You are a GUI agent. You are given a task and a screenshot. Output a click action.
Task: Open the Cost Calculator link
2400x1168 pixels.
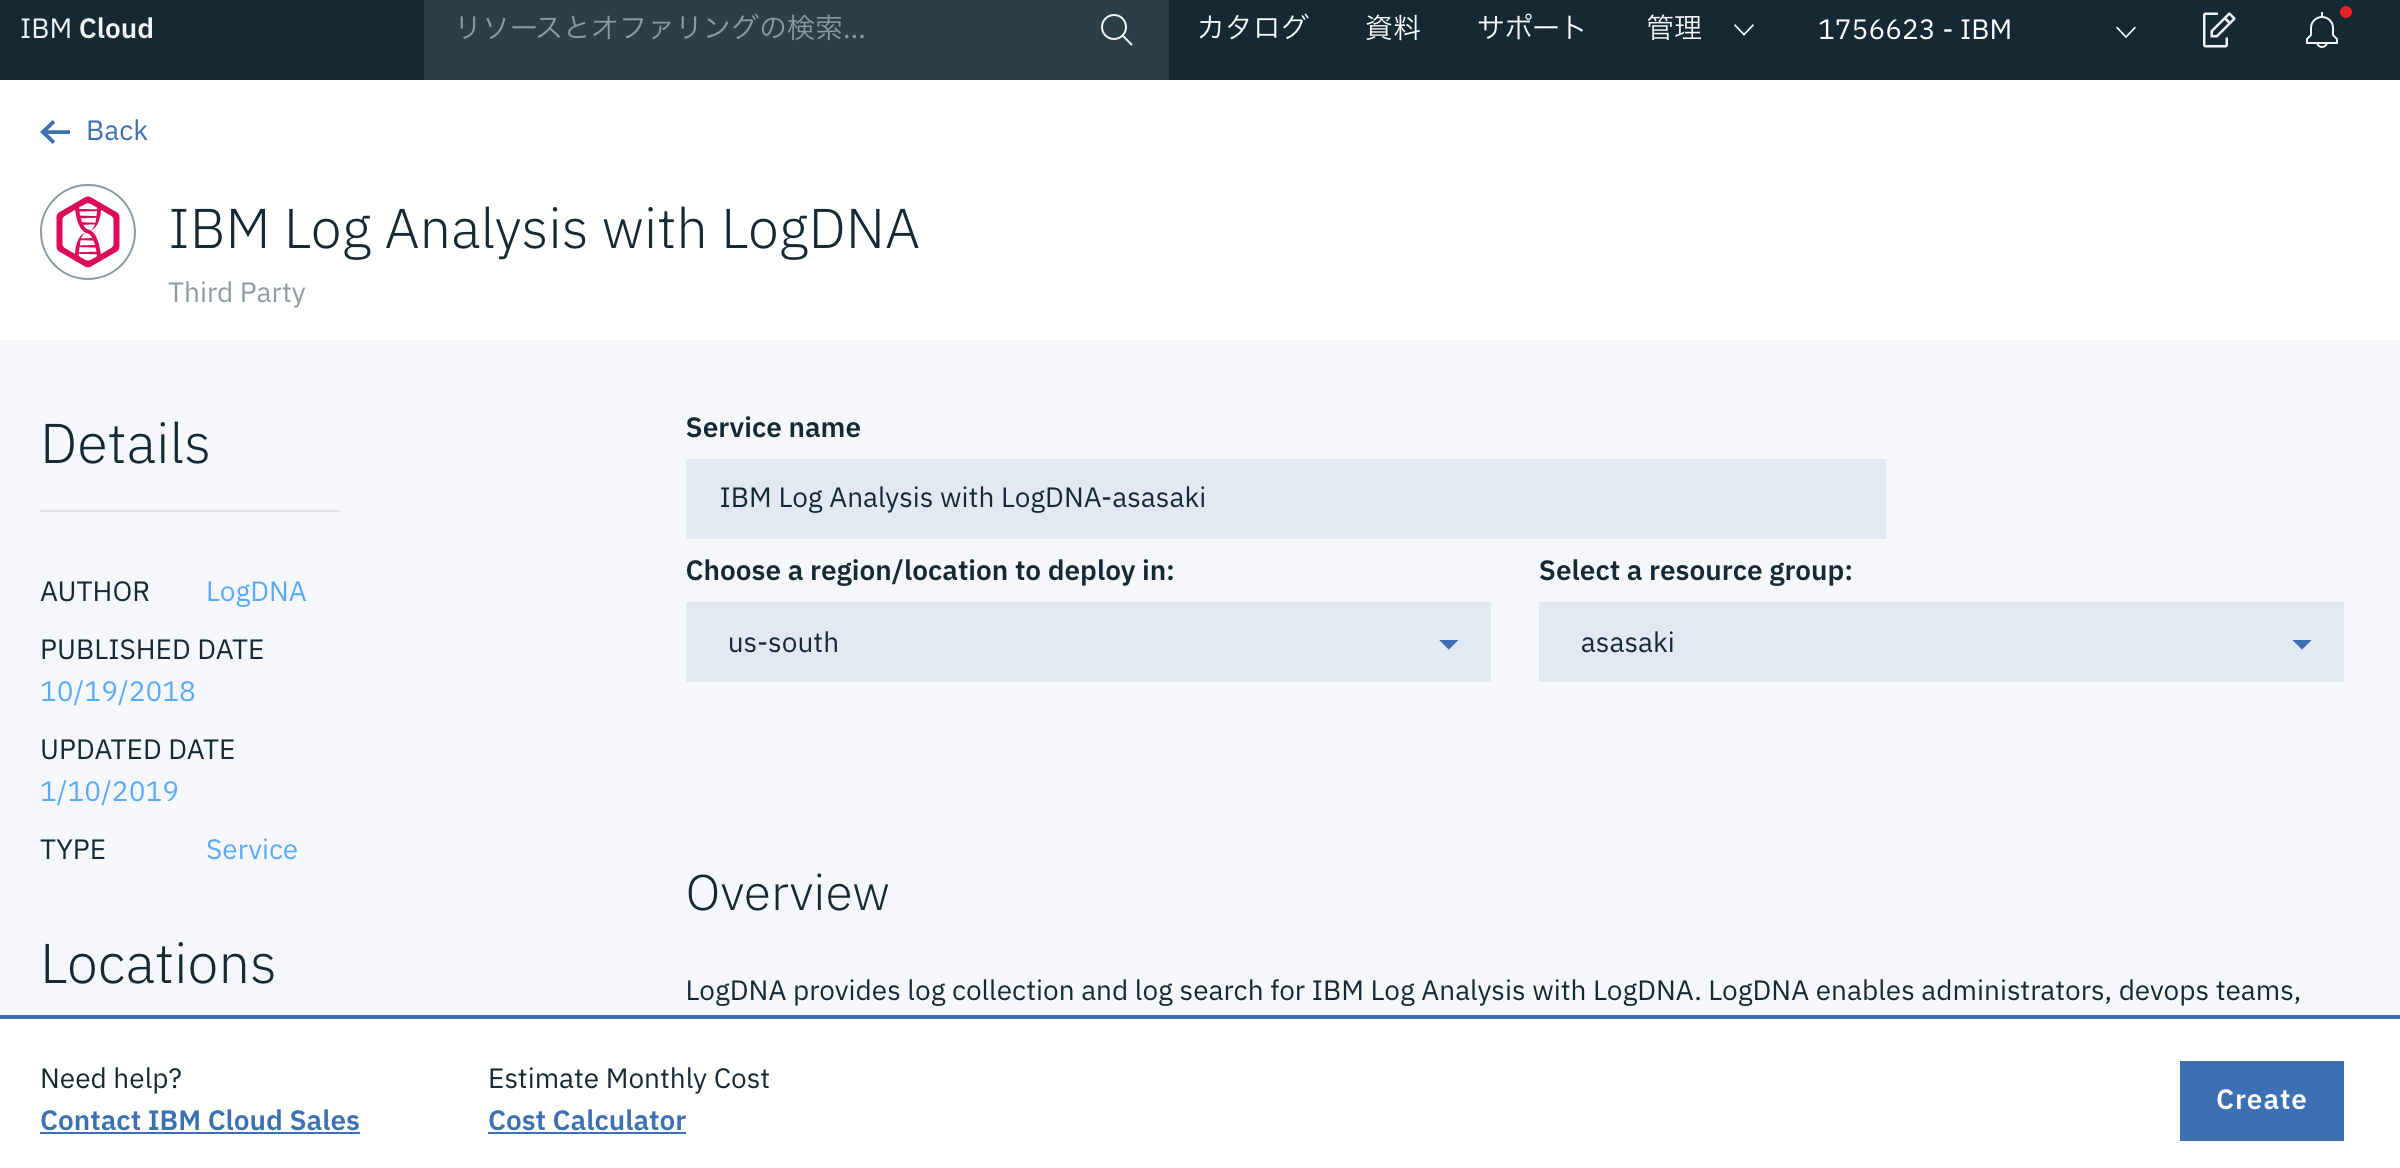(586, 1120)
